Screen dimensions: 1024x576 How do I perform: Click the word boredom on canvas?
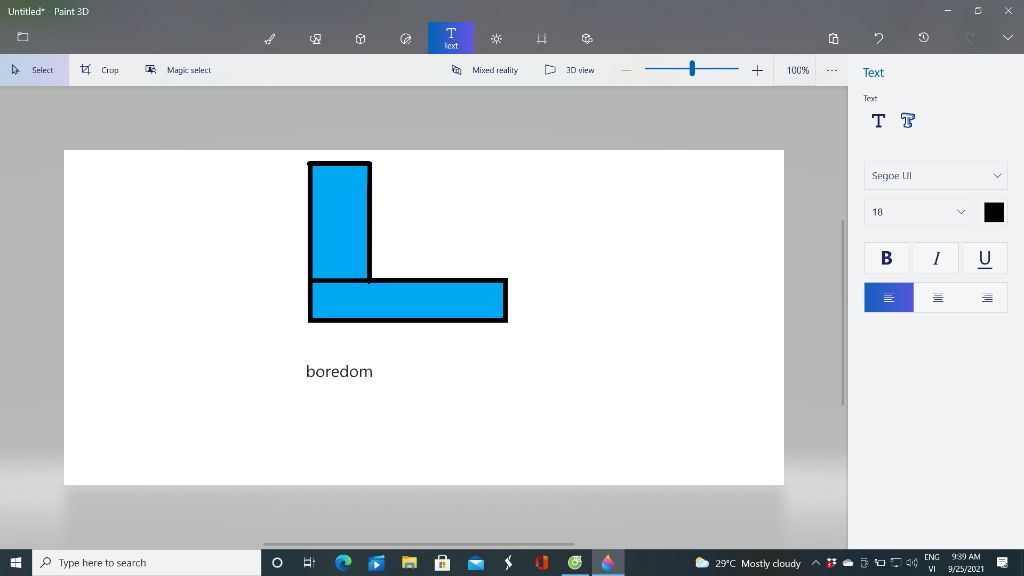click(339, 372)
